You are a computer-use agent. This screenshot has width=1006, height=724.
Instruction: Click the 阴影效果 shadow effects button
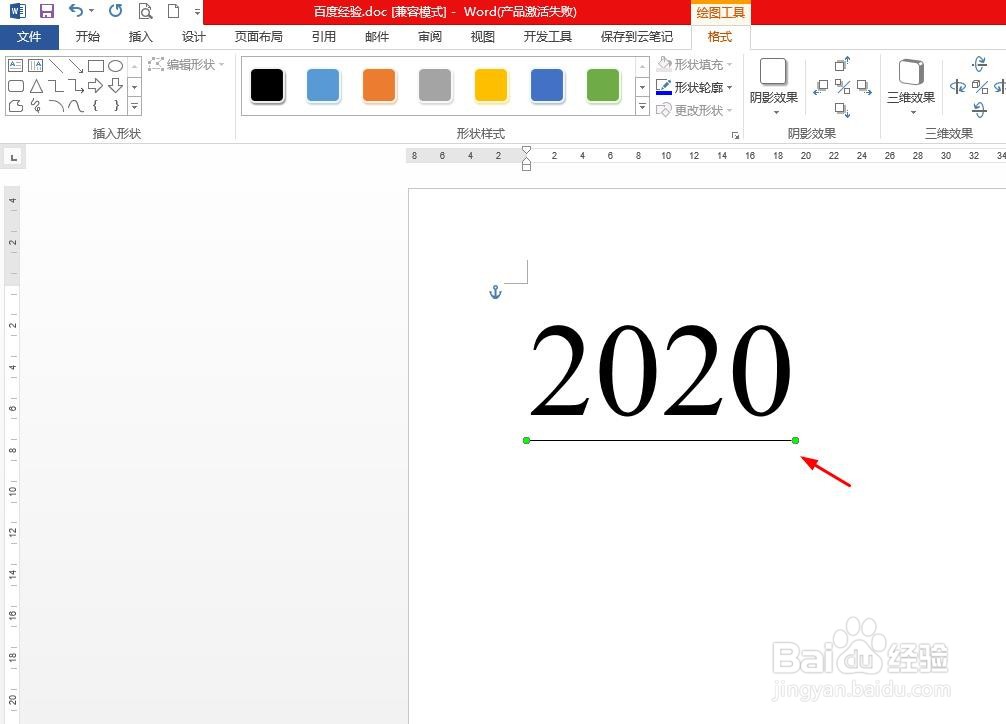tap(773, 85)
